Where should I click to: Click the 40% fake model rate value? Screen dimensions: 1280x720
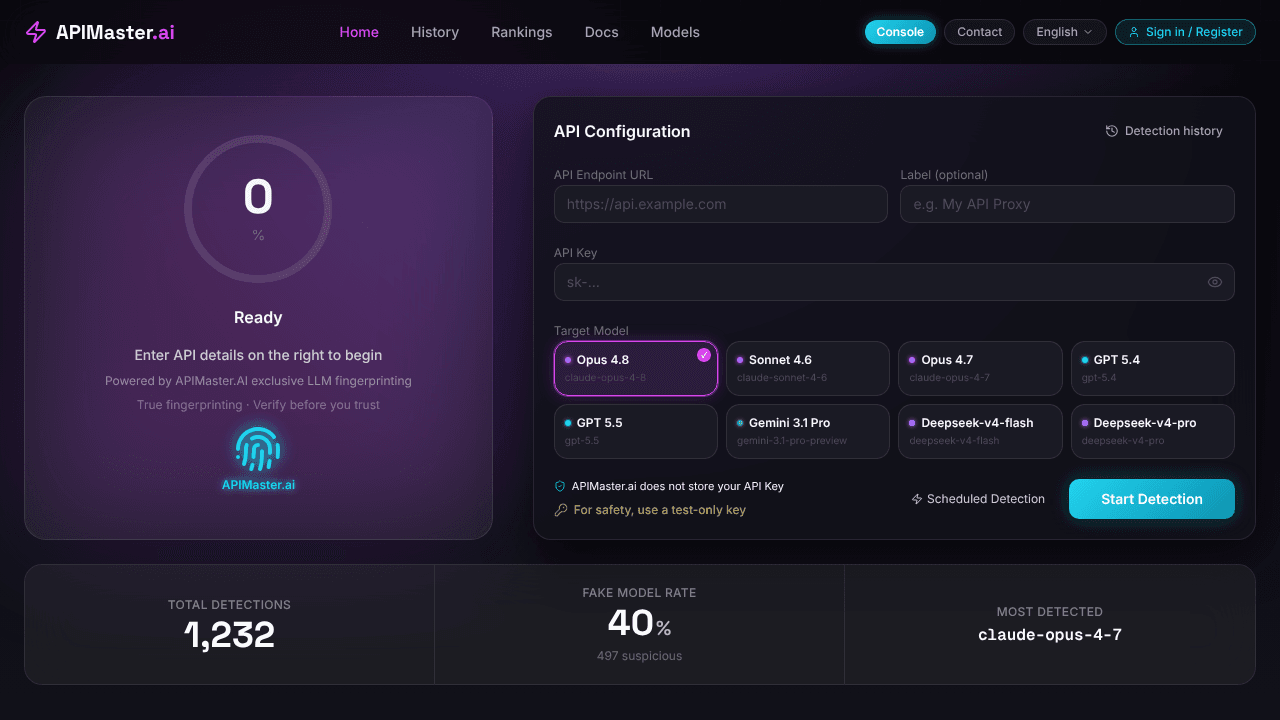[x=640, y=623]
